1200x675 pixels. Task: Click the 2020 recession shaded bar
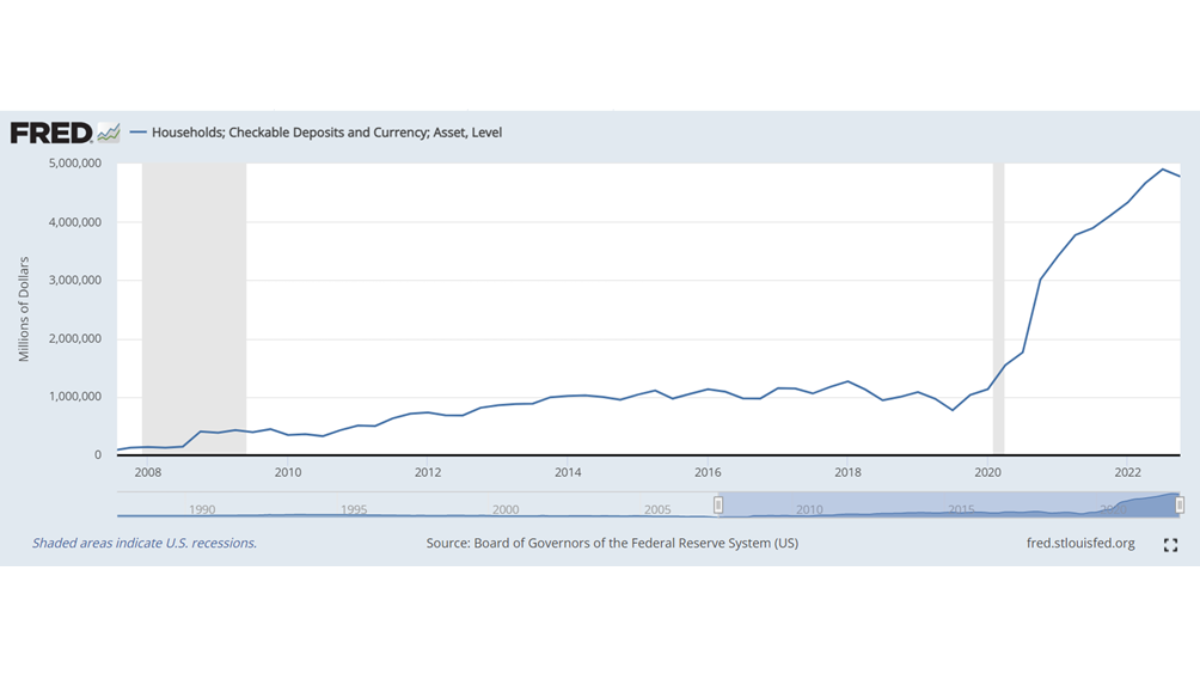998,309
